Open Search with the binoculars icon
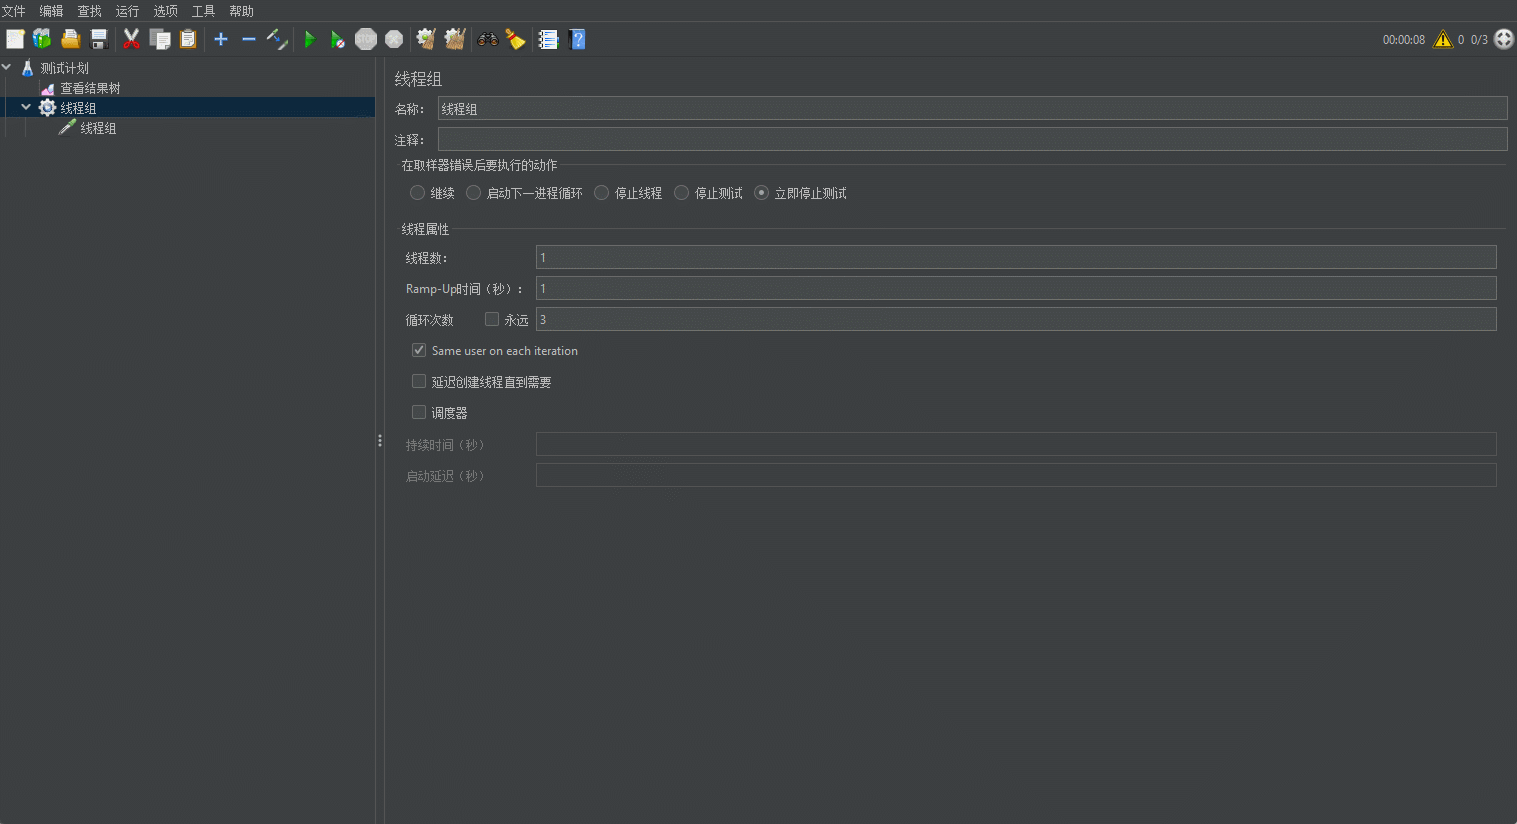This screenshot has height=824, width=1517. tap(488, 40)
